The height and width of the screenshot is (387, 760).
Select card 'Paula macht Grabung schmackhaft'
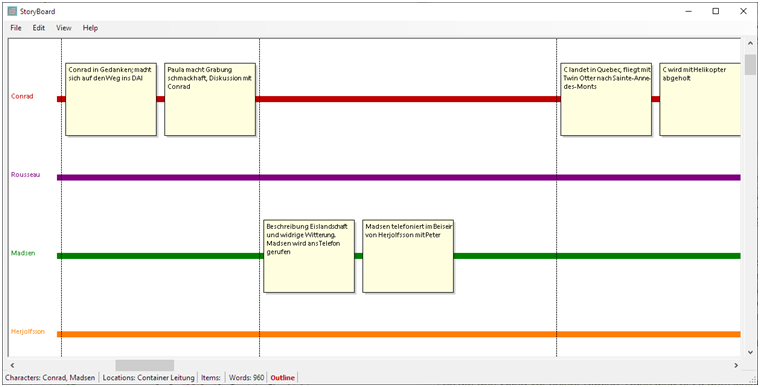210,99
